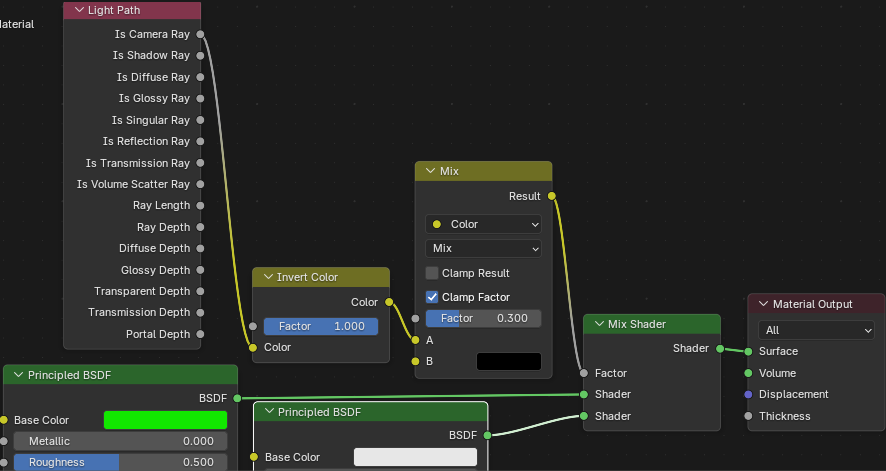Click the Invert Color output Color socket
This screenshot has height=471, width=886.
(389, 302)
